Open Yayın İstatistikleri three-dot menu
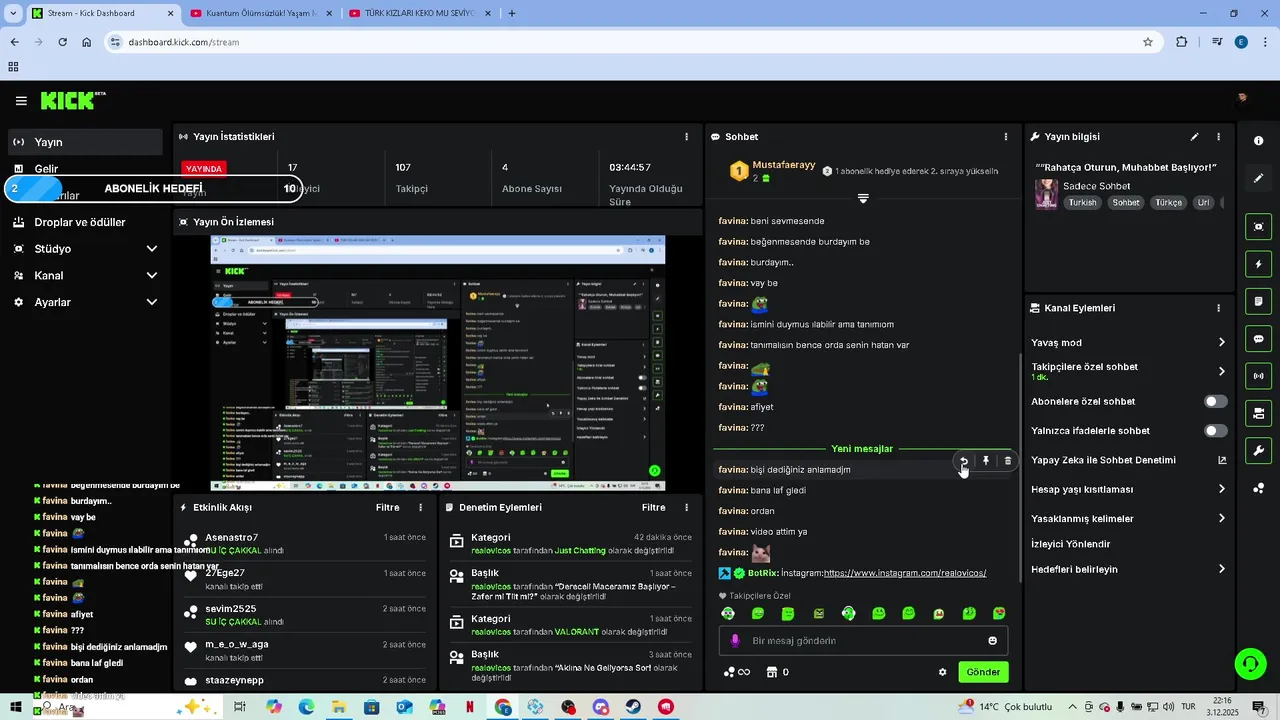The image size is (1280, 720). coord(686,137)
